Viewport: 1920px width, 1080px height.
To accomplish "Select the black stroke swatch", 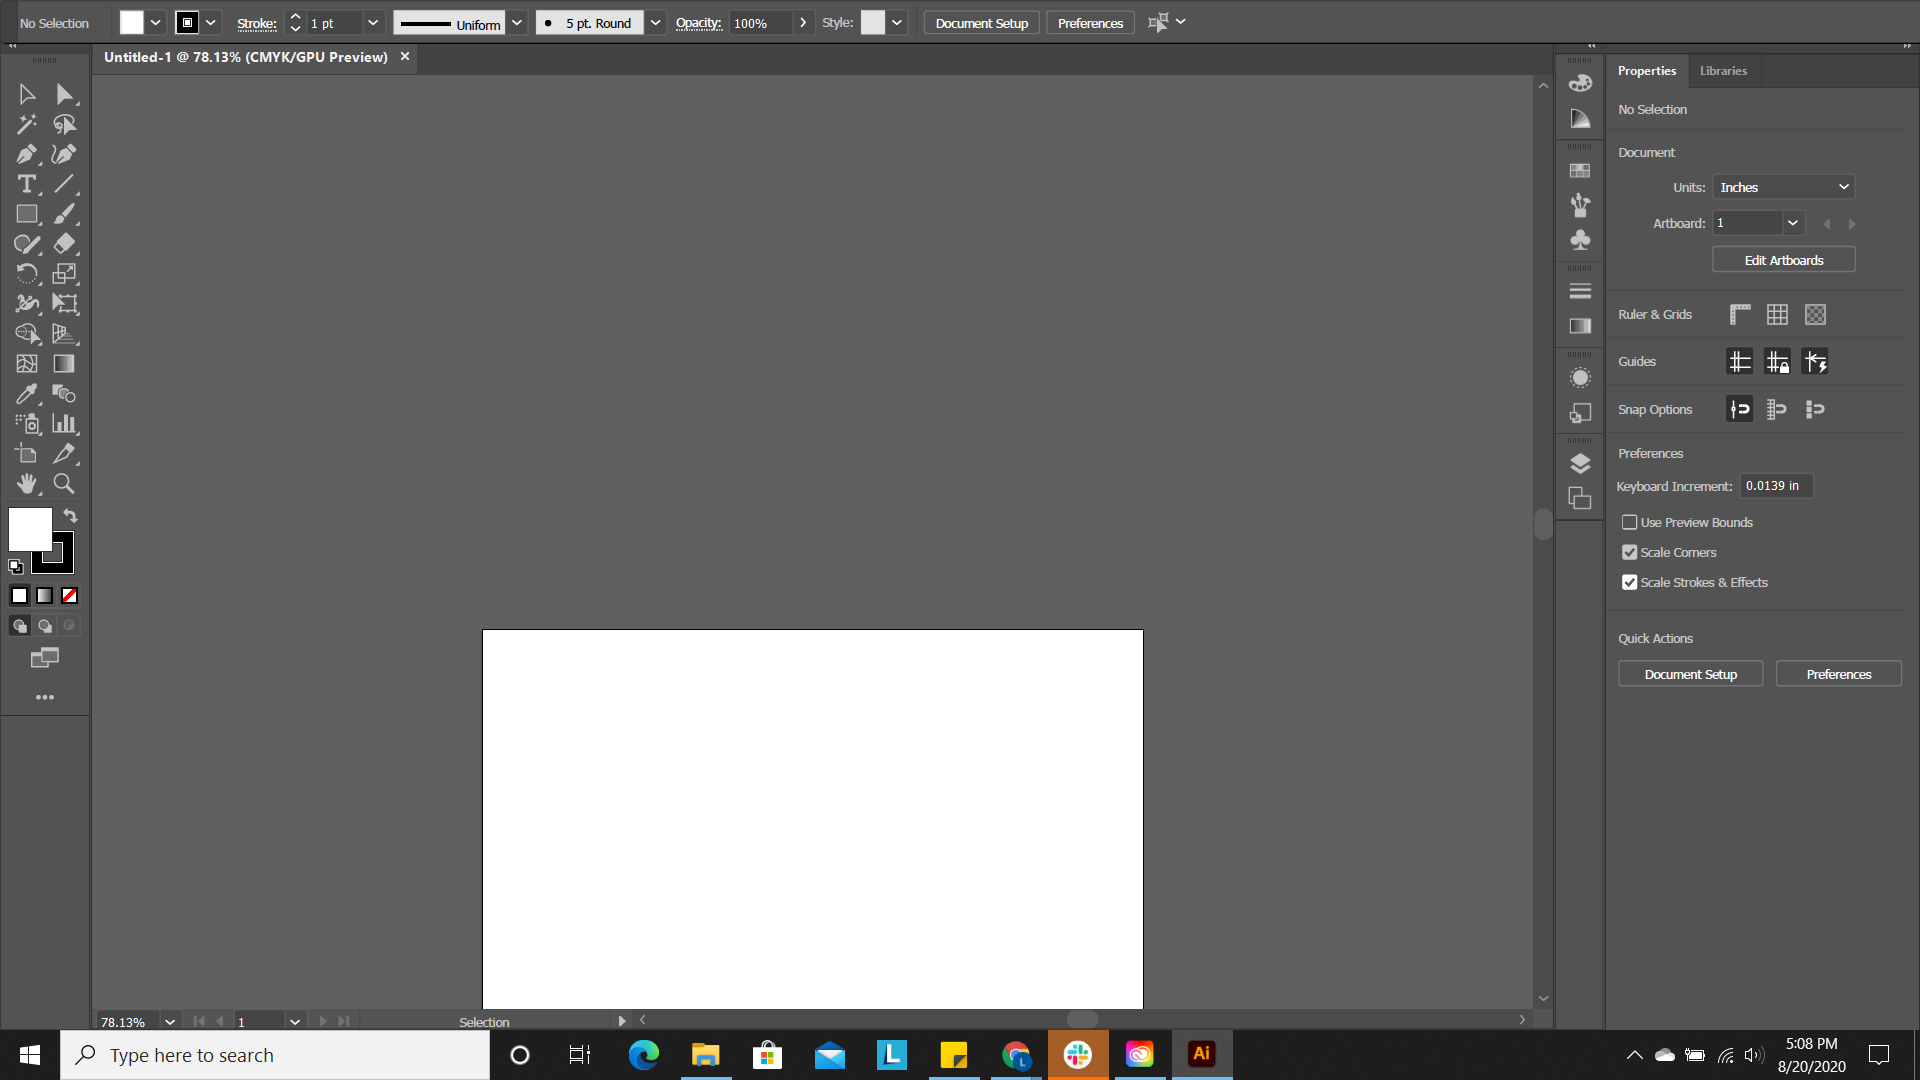I will (x=53, y=551).
